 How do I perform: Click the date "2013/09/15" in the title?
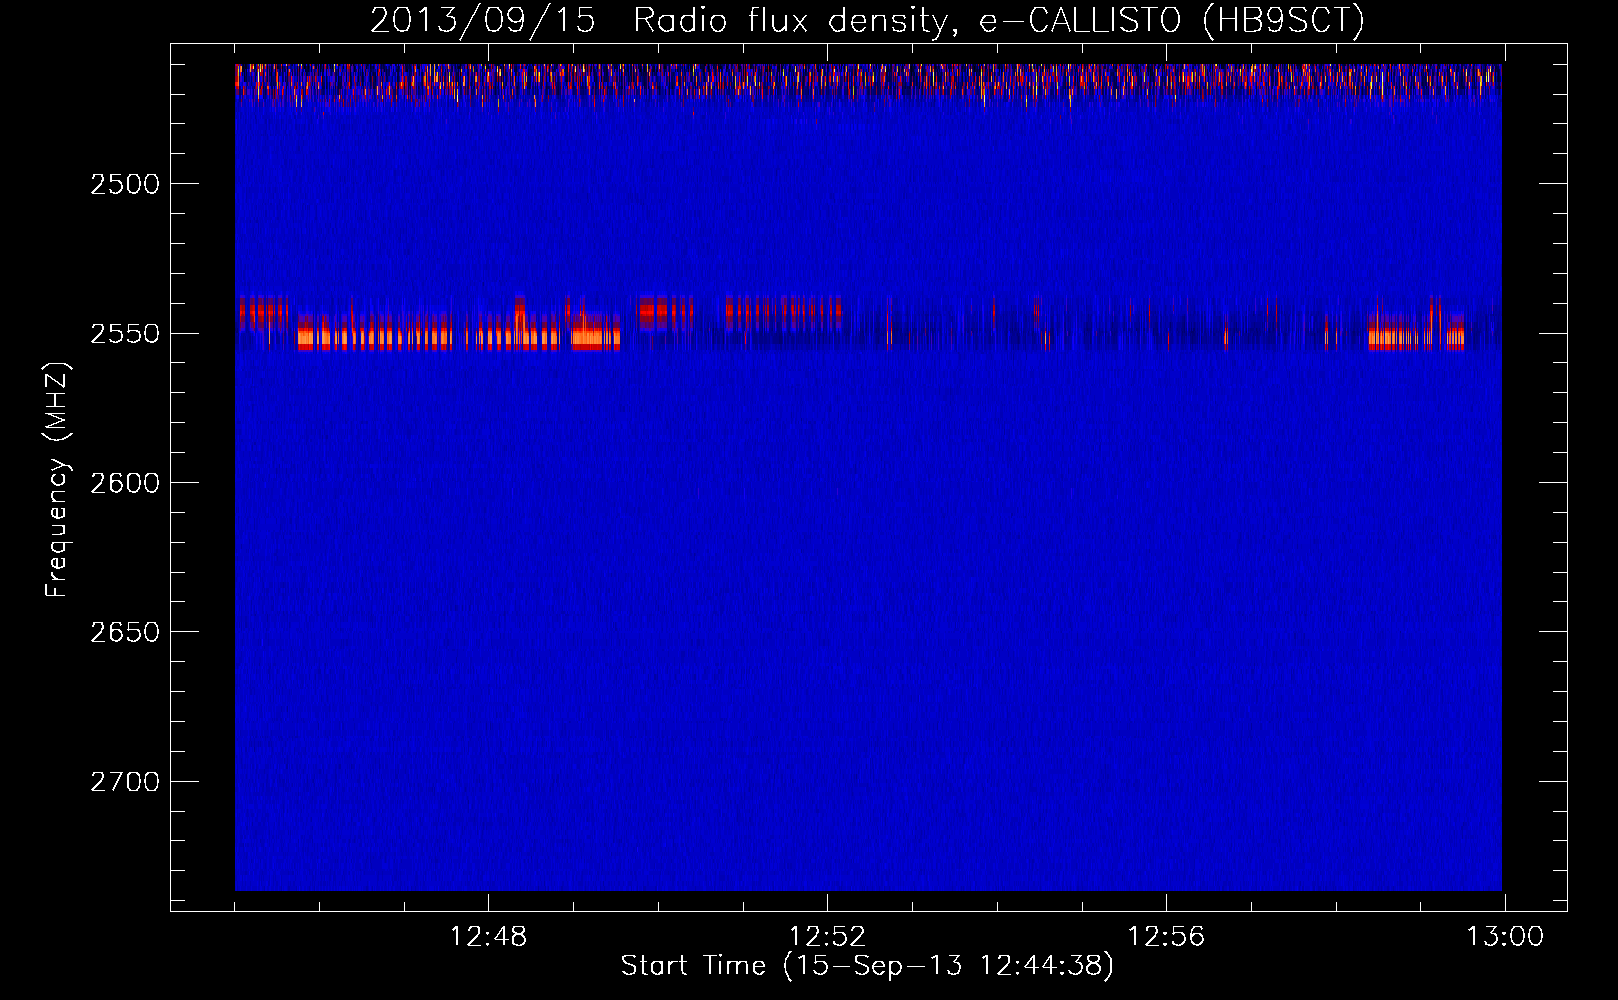point(483,20)
